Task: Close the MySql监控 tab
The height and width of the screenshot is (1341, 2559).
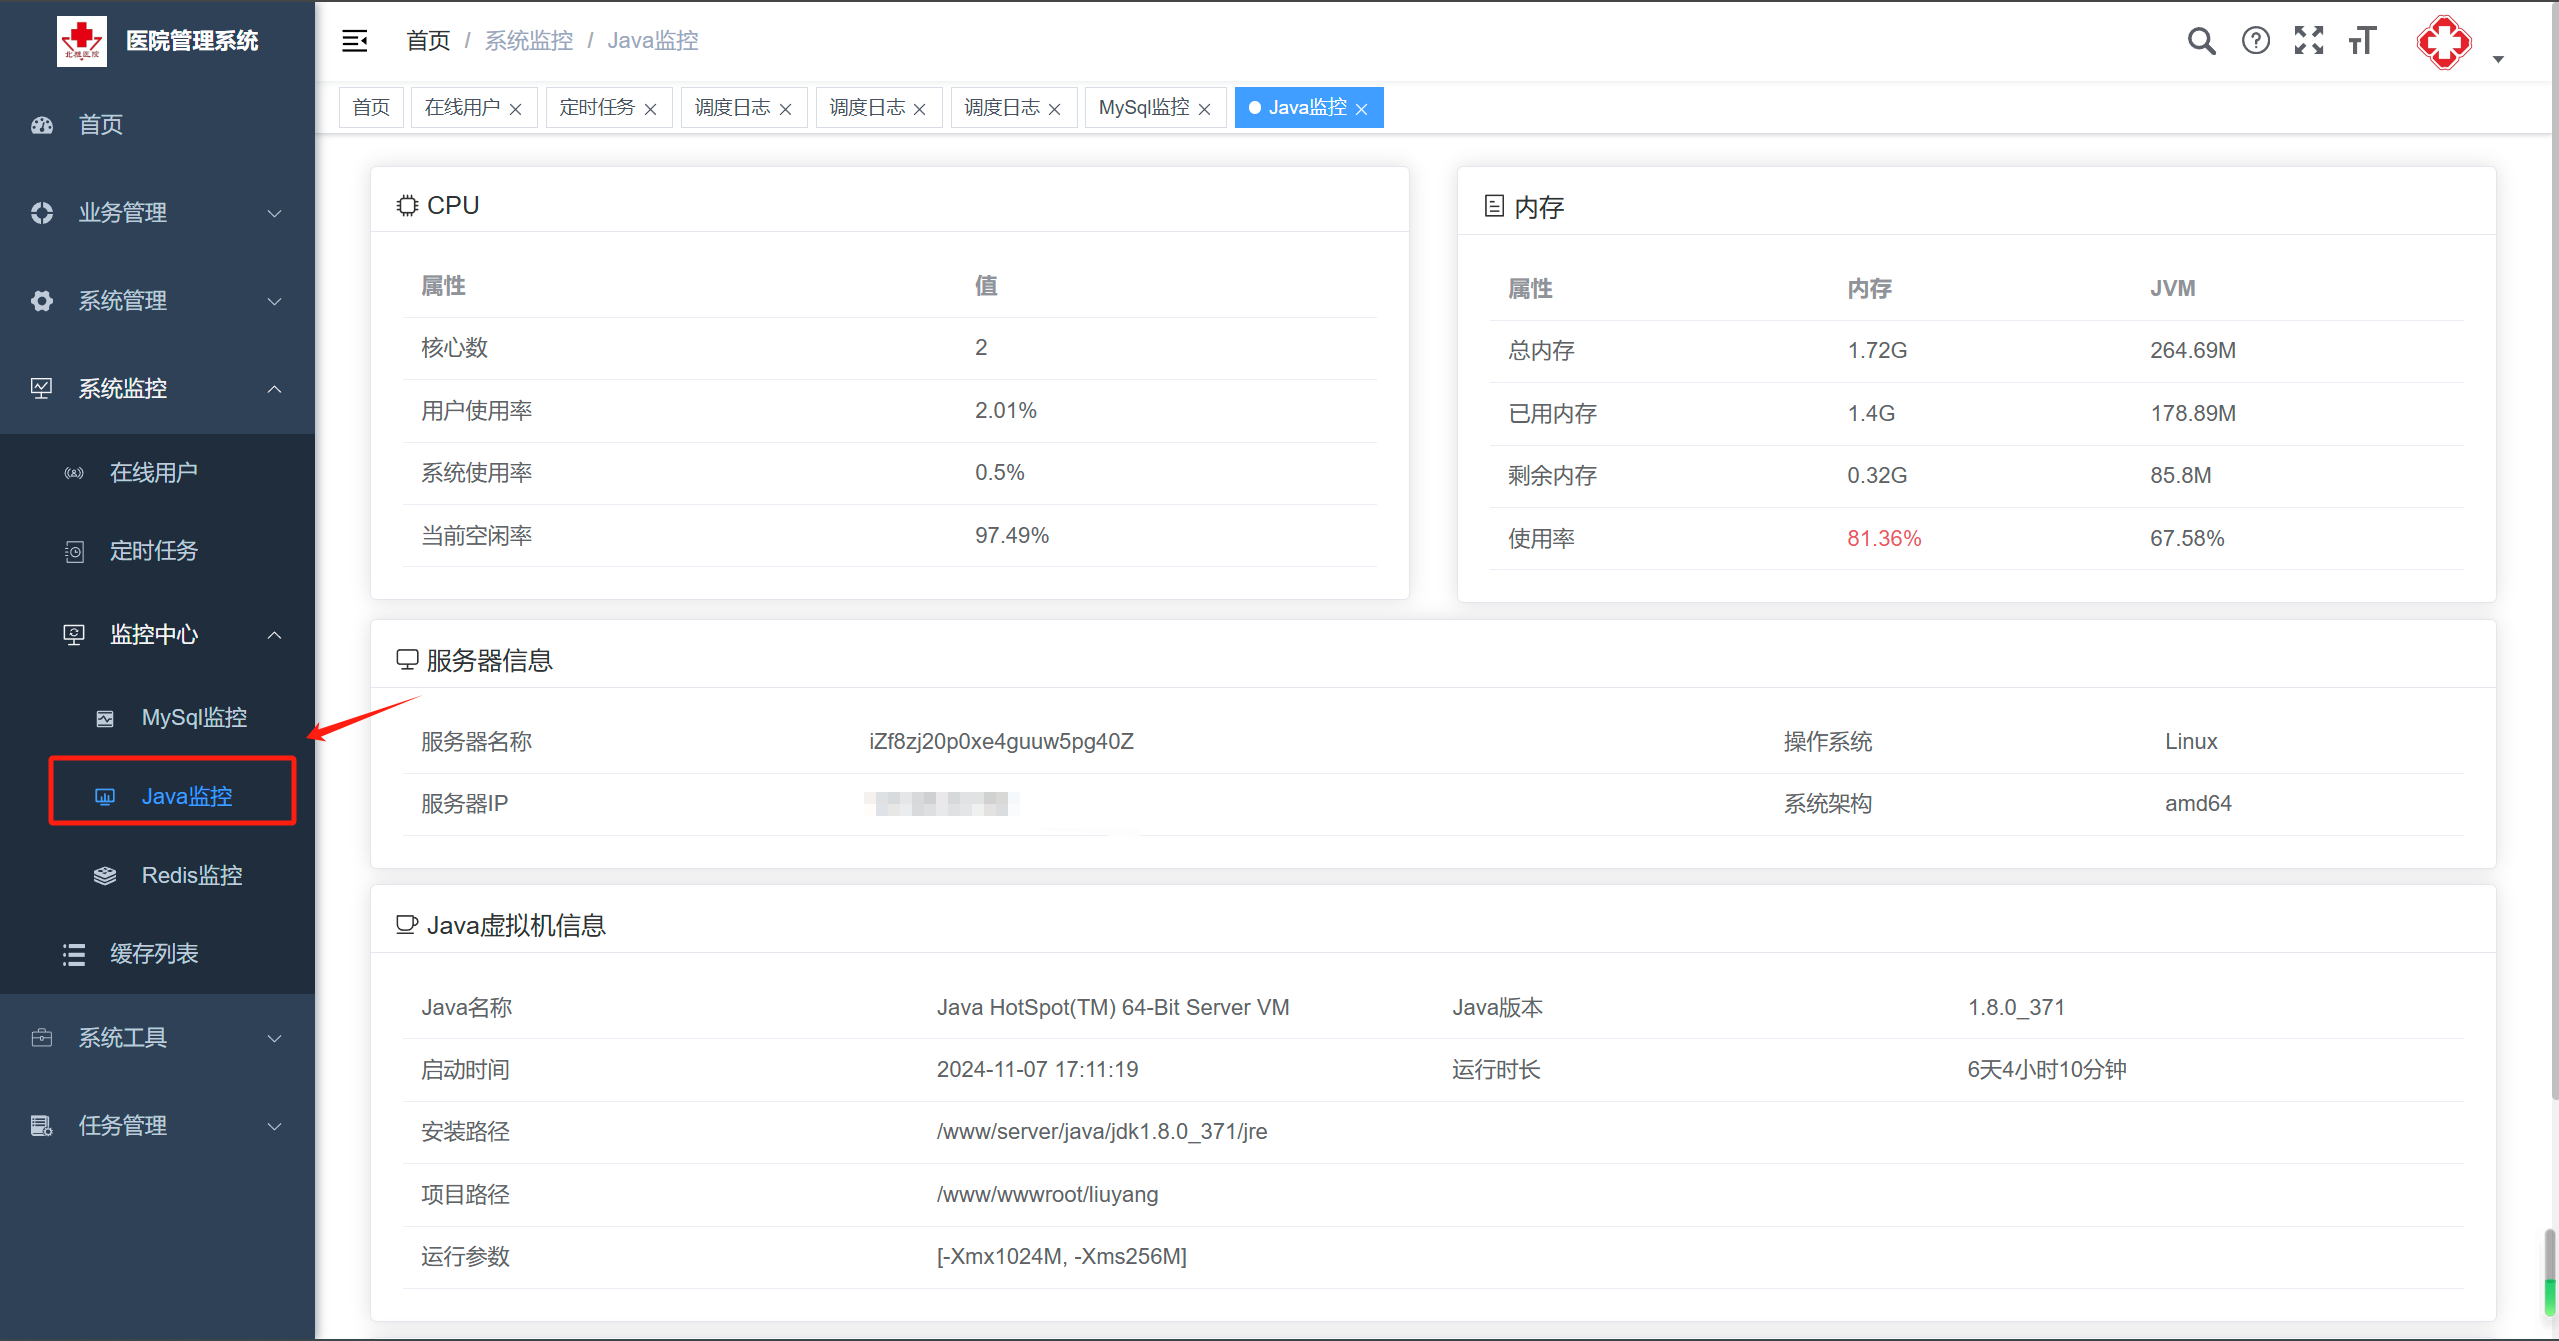Action: [x=1205, y=109]
